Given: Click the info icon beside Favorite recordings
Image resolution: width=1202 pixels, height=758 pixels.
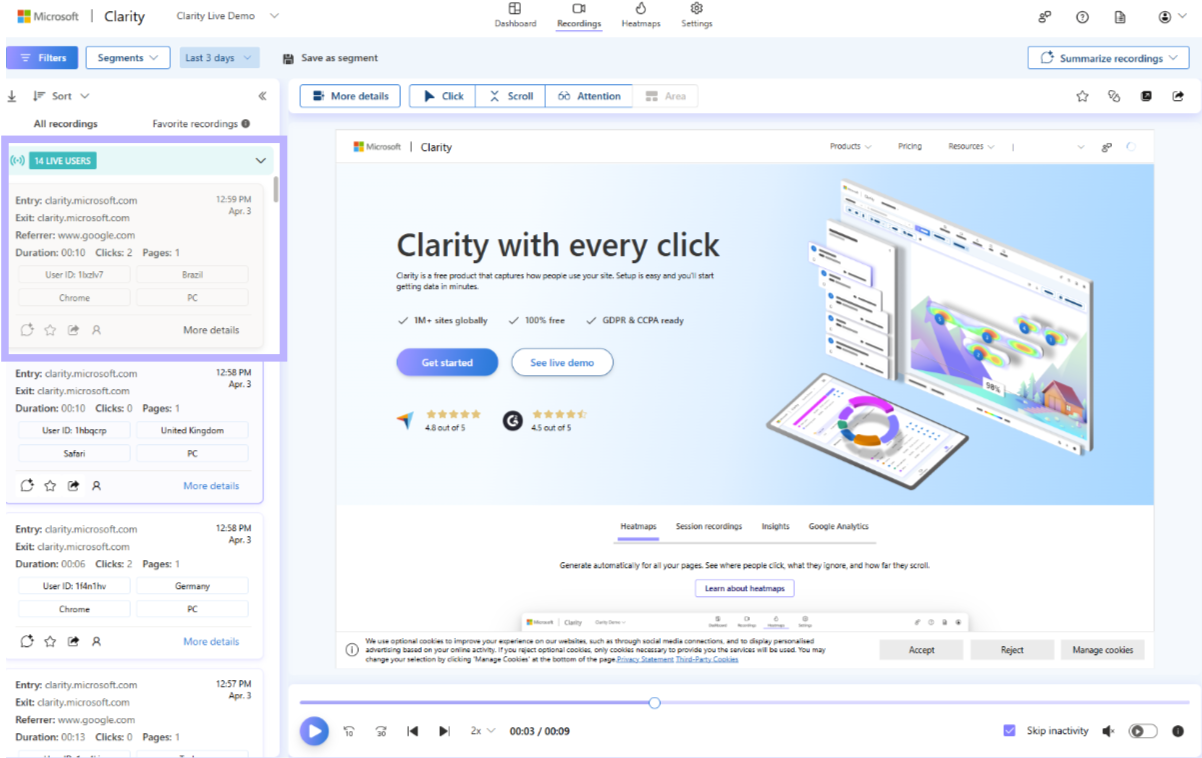Looking at the screenshot, I should (246, 124).
